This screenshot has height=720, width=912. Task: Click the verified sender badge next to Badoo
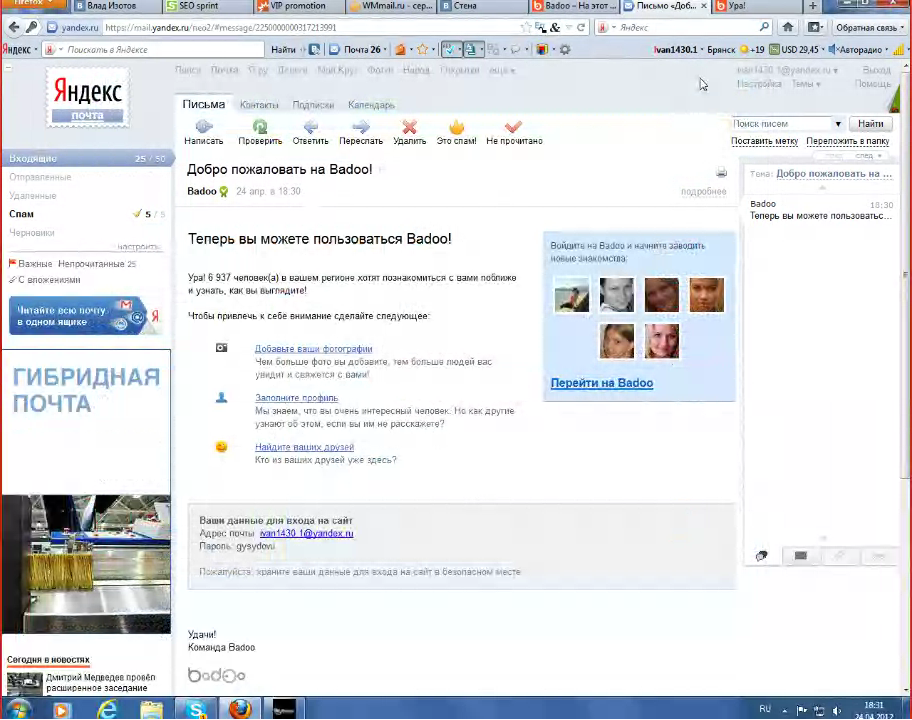[223, 191]
